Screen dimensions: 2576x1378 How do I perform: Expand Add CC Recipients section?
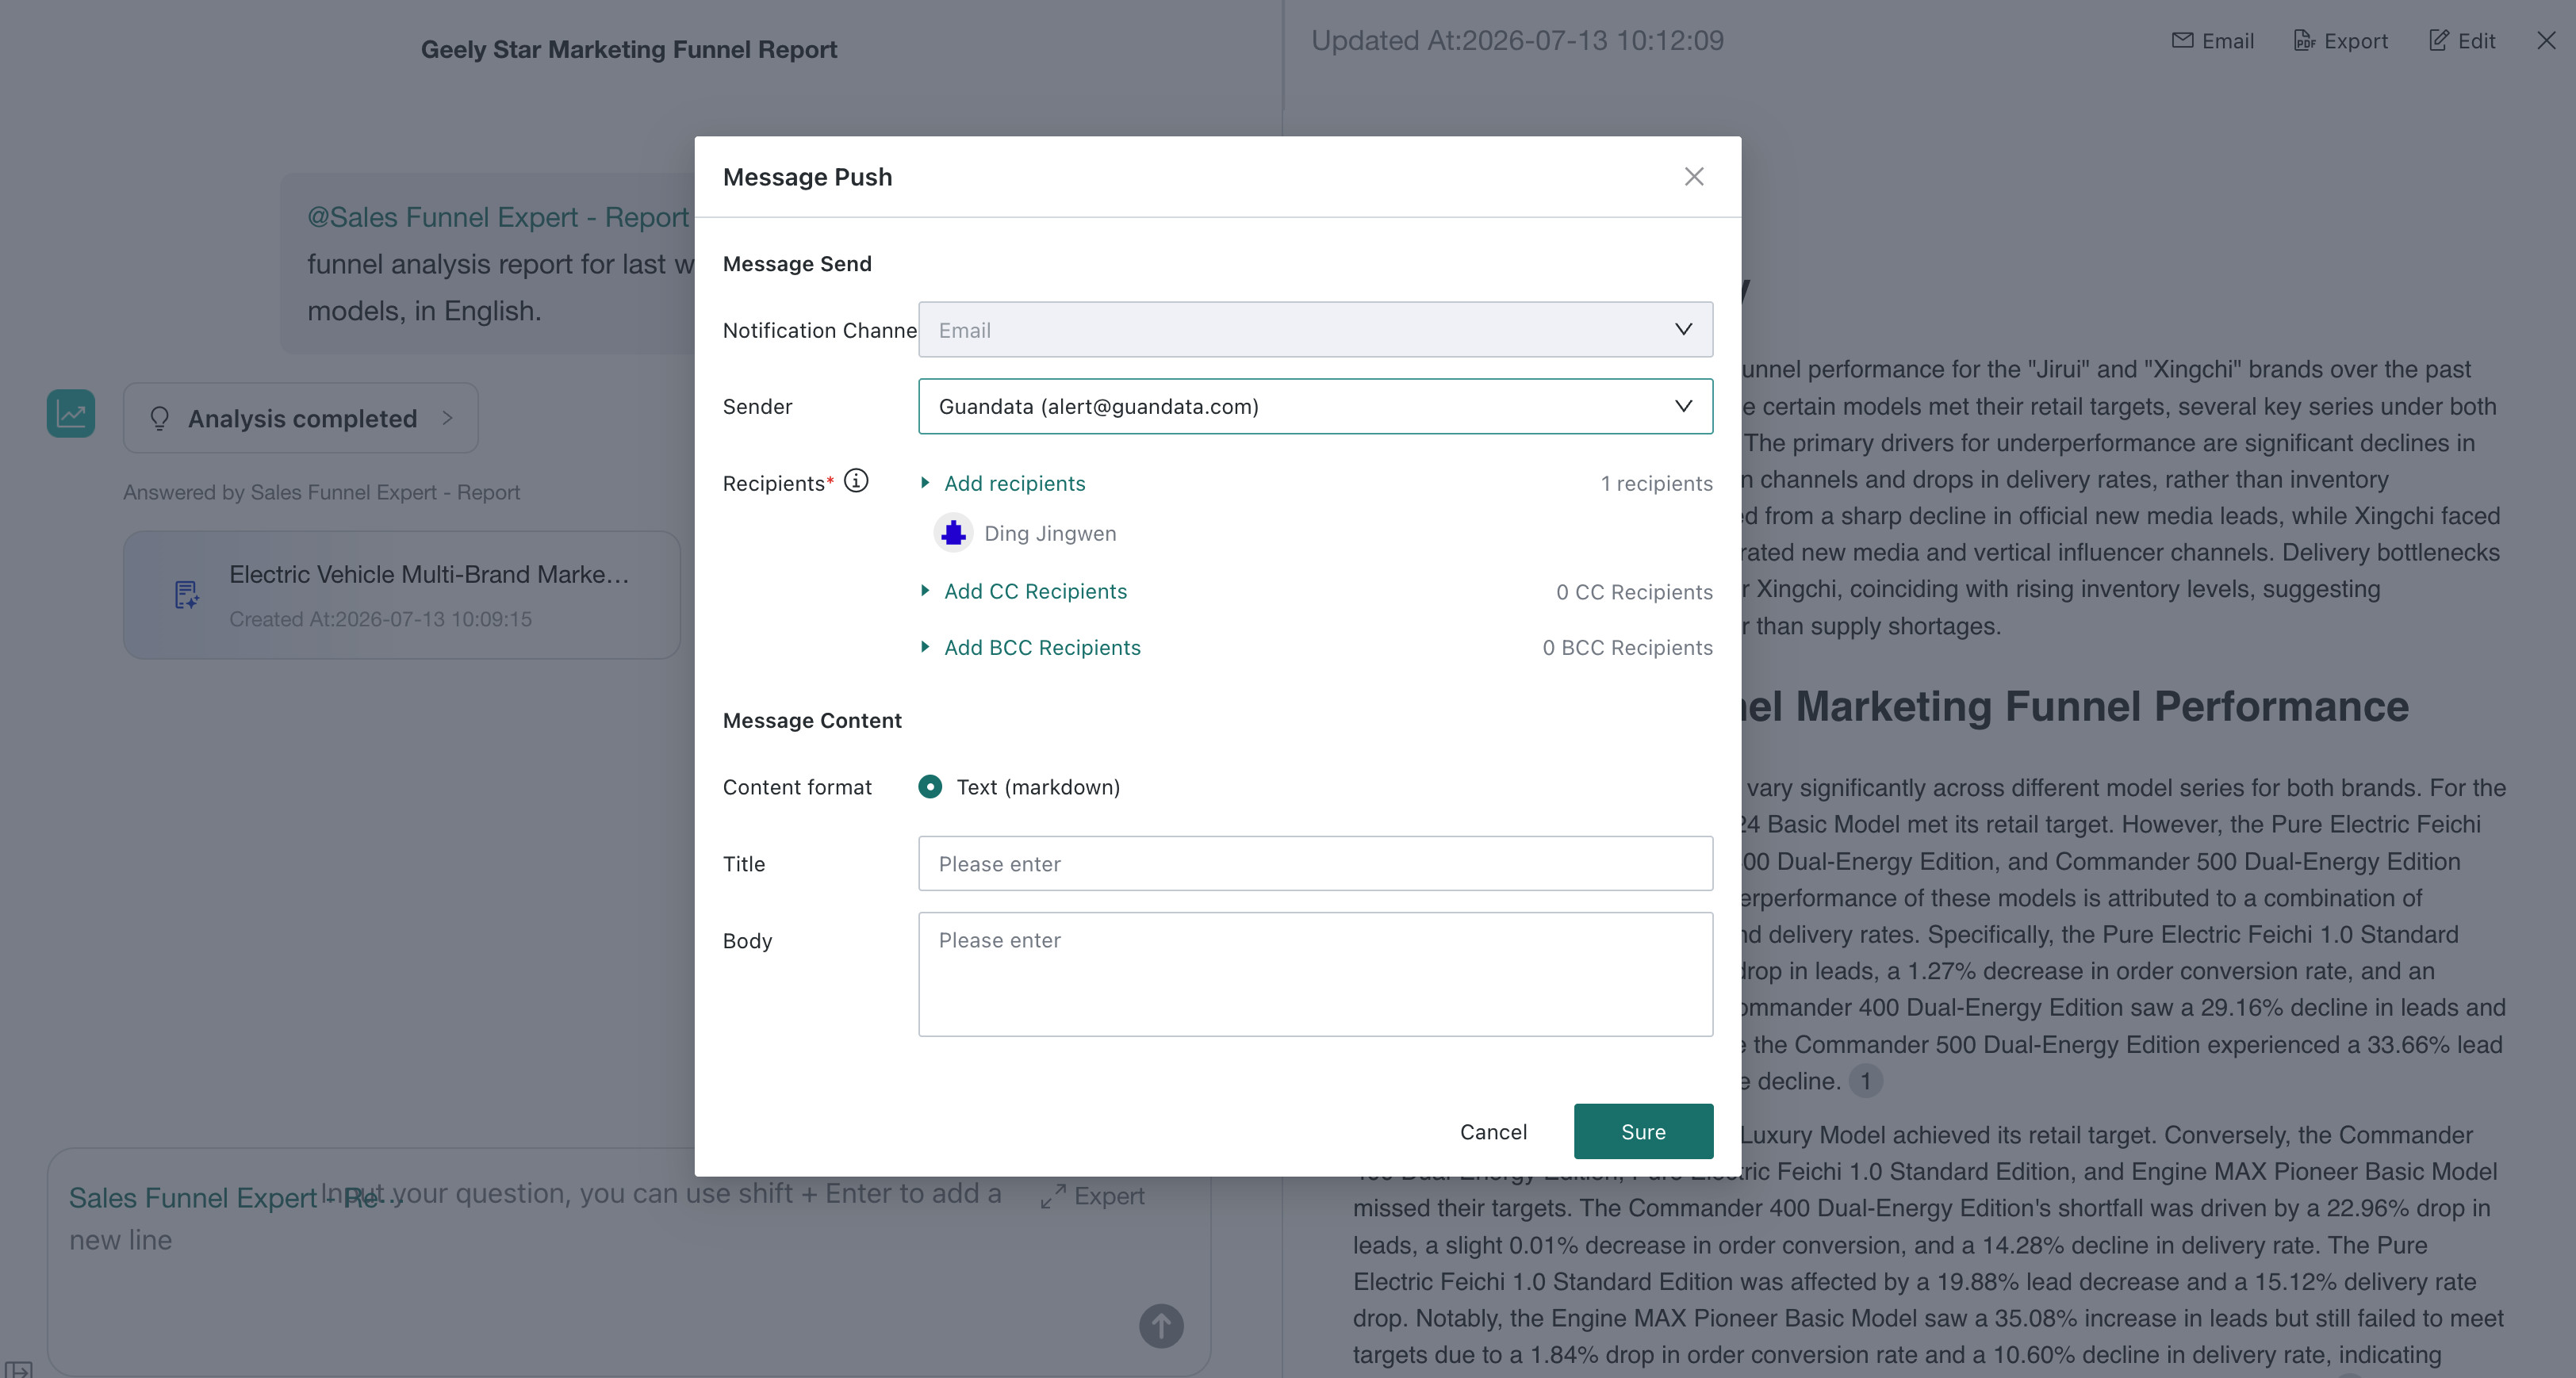click(1024, 591)
